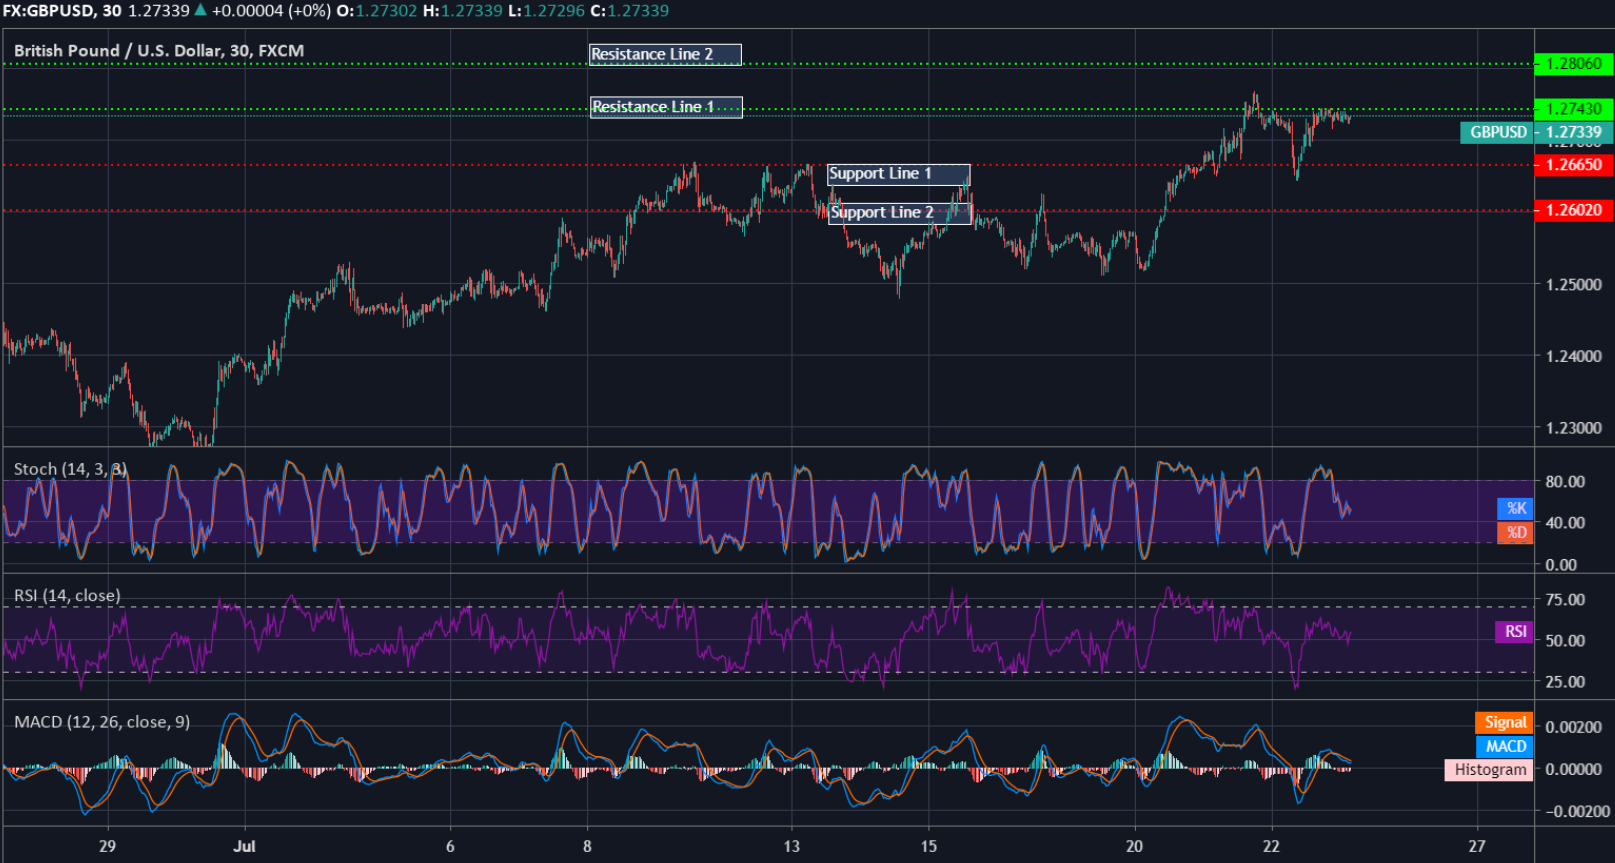Click the Resistance Line 2 label

[665, 55]
